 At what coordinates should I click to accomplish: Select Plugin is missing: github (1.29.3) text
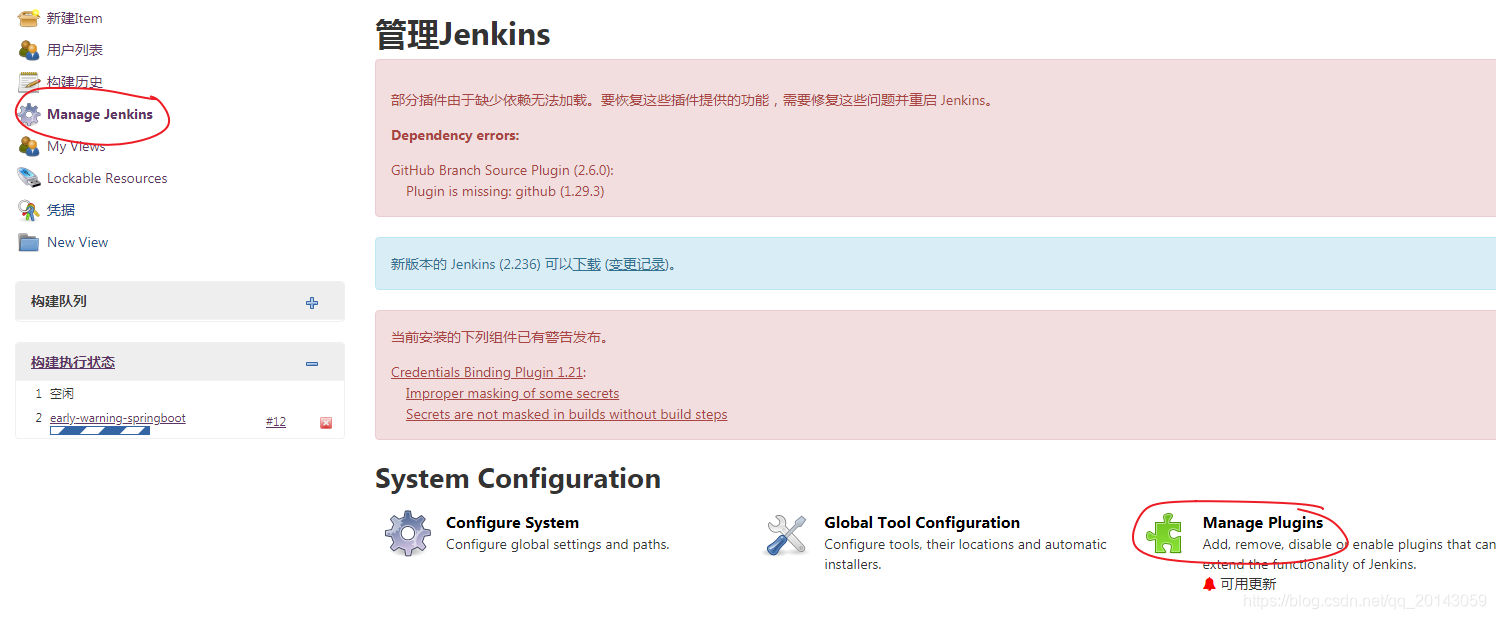coord(505,191)
